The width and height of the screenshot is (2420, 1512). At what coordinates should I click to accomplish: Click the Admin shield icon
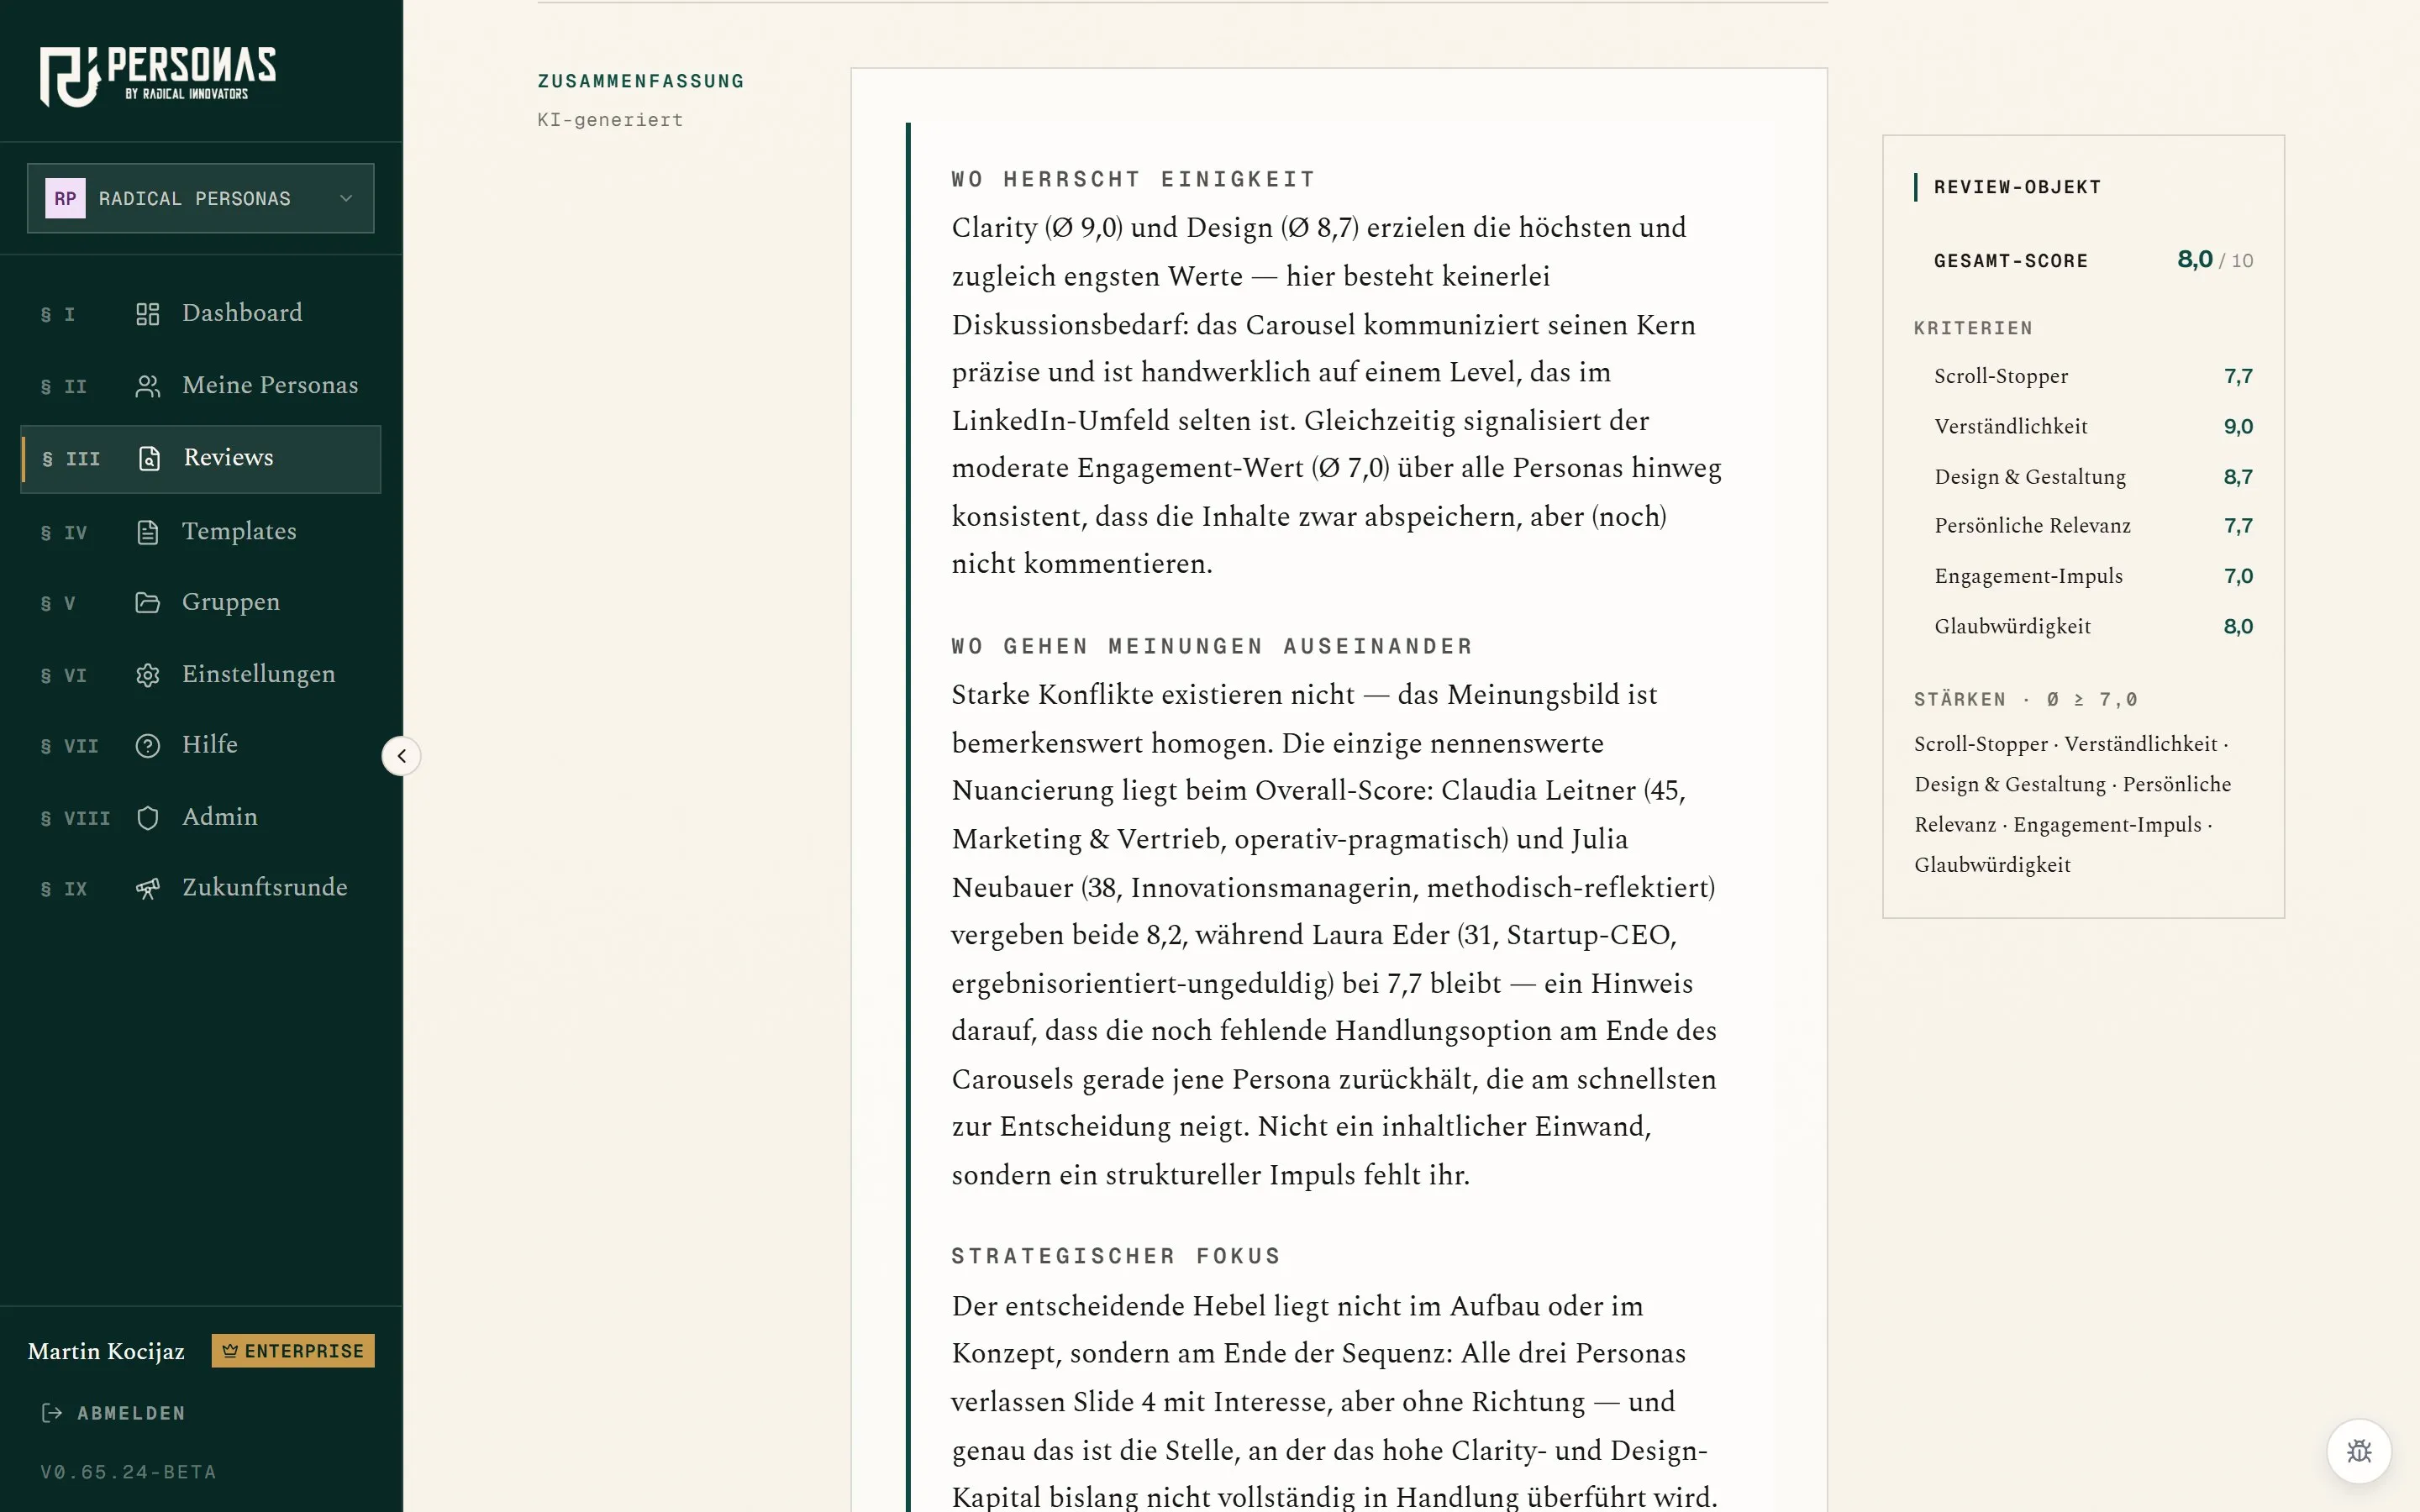point(147,818)
